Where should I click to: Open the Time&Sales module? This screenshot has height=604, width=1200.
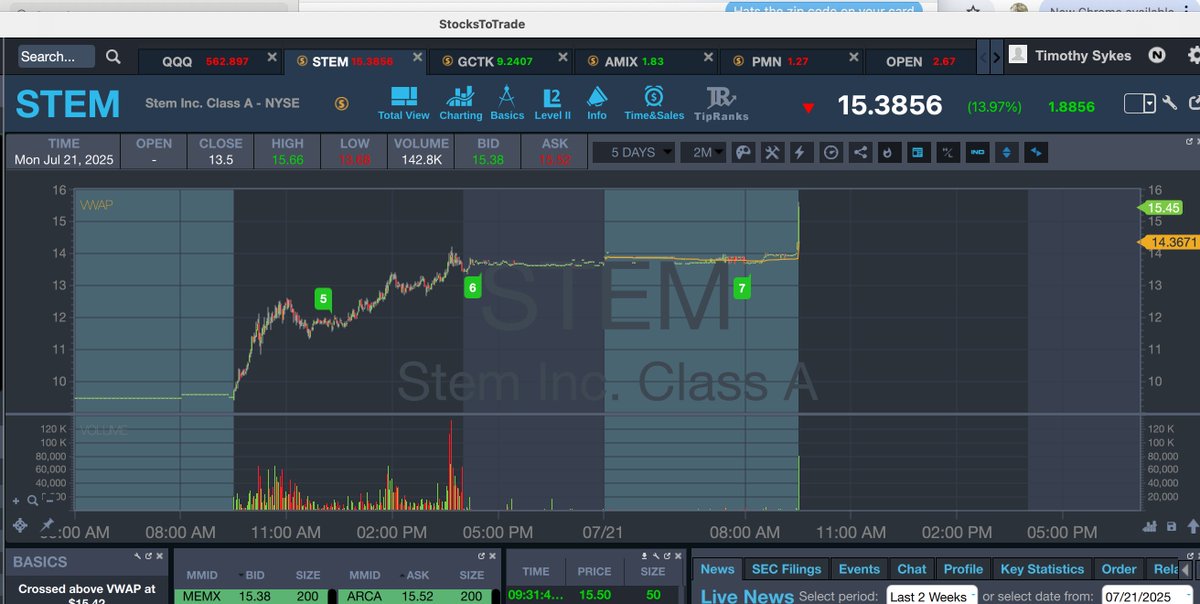654,103
